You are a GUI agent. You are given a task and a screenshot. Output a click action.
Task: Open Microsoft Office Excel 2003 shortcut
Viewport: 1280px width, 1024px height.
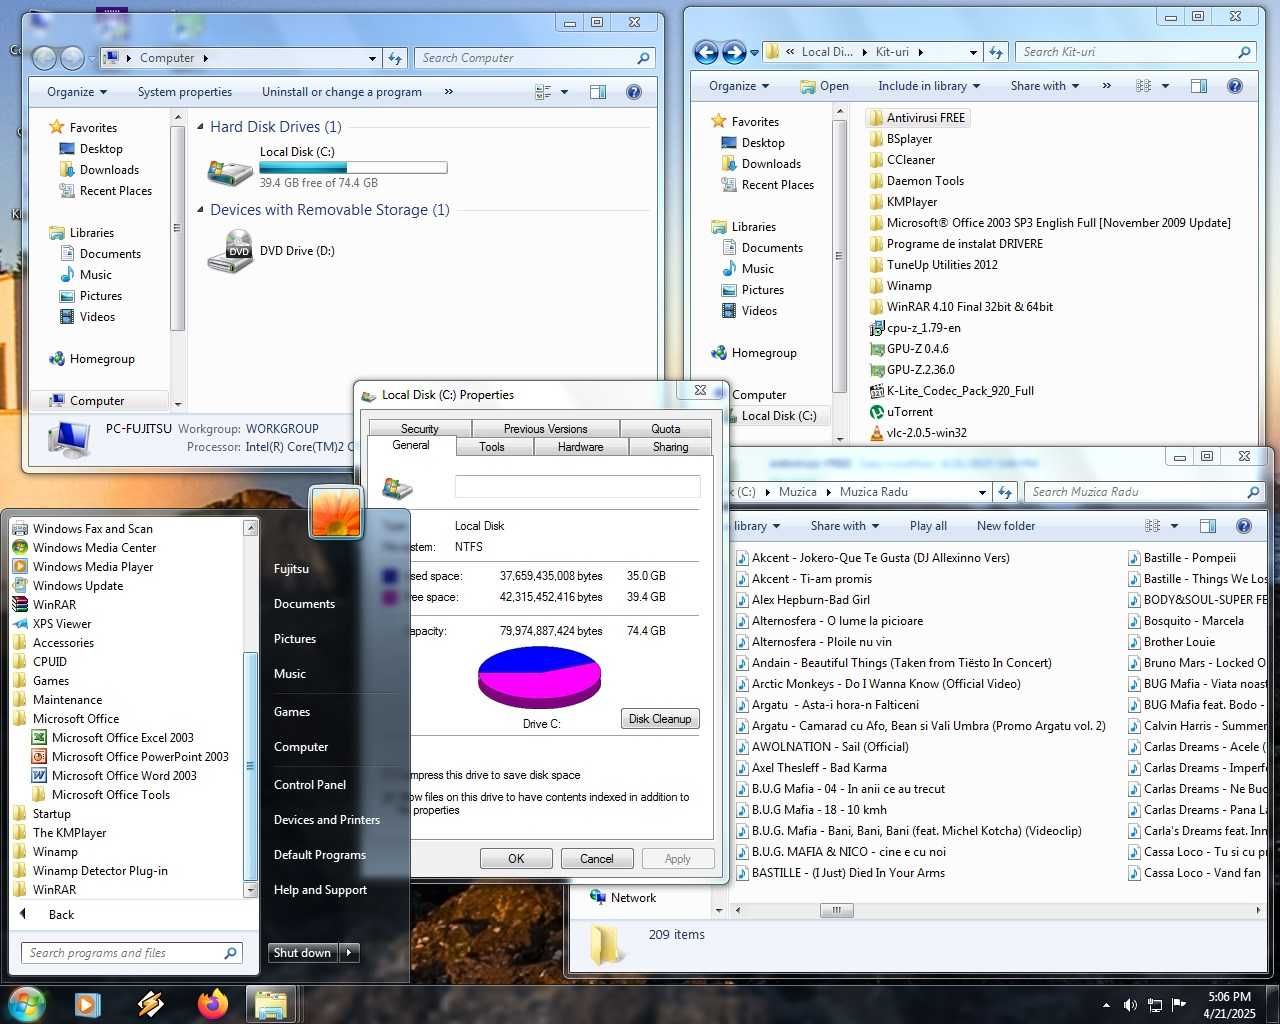click(113, 738)
